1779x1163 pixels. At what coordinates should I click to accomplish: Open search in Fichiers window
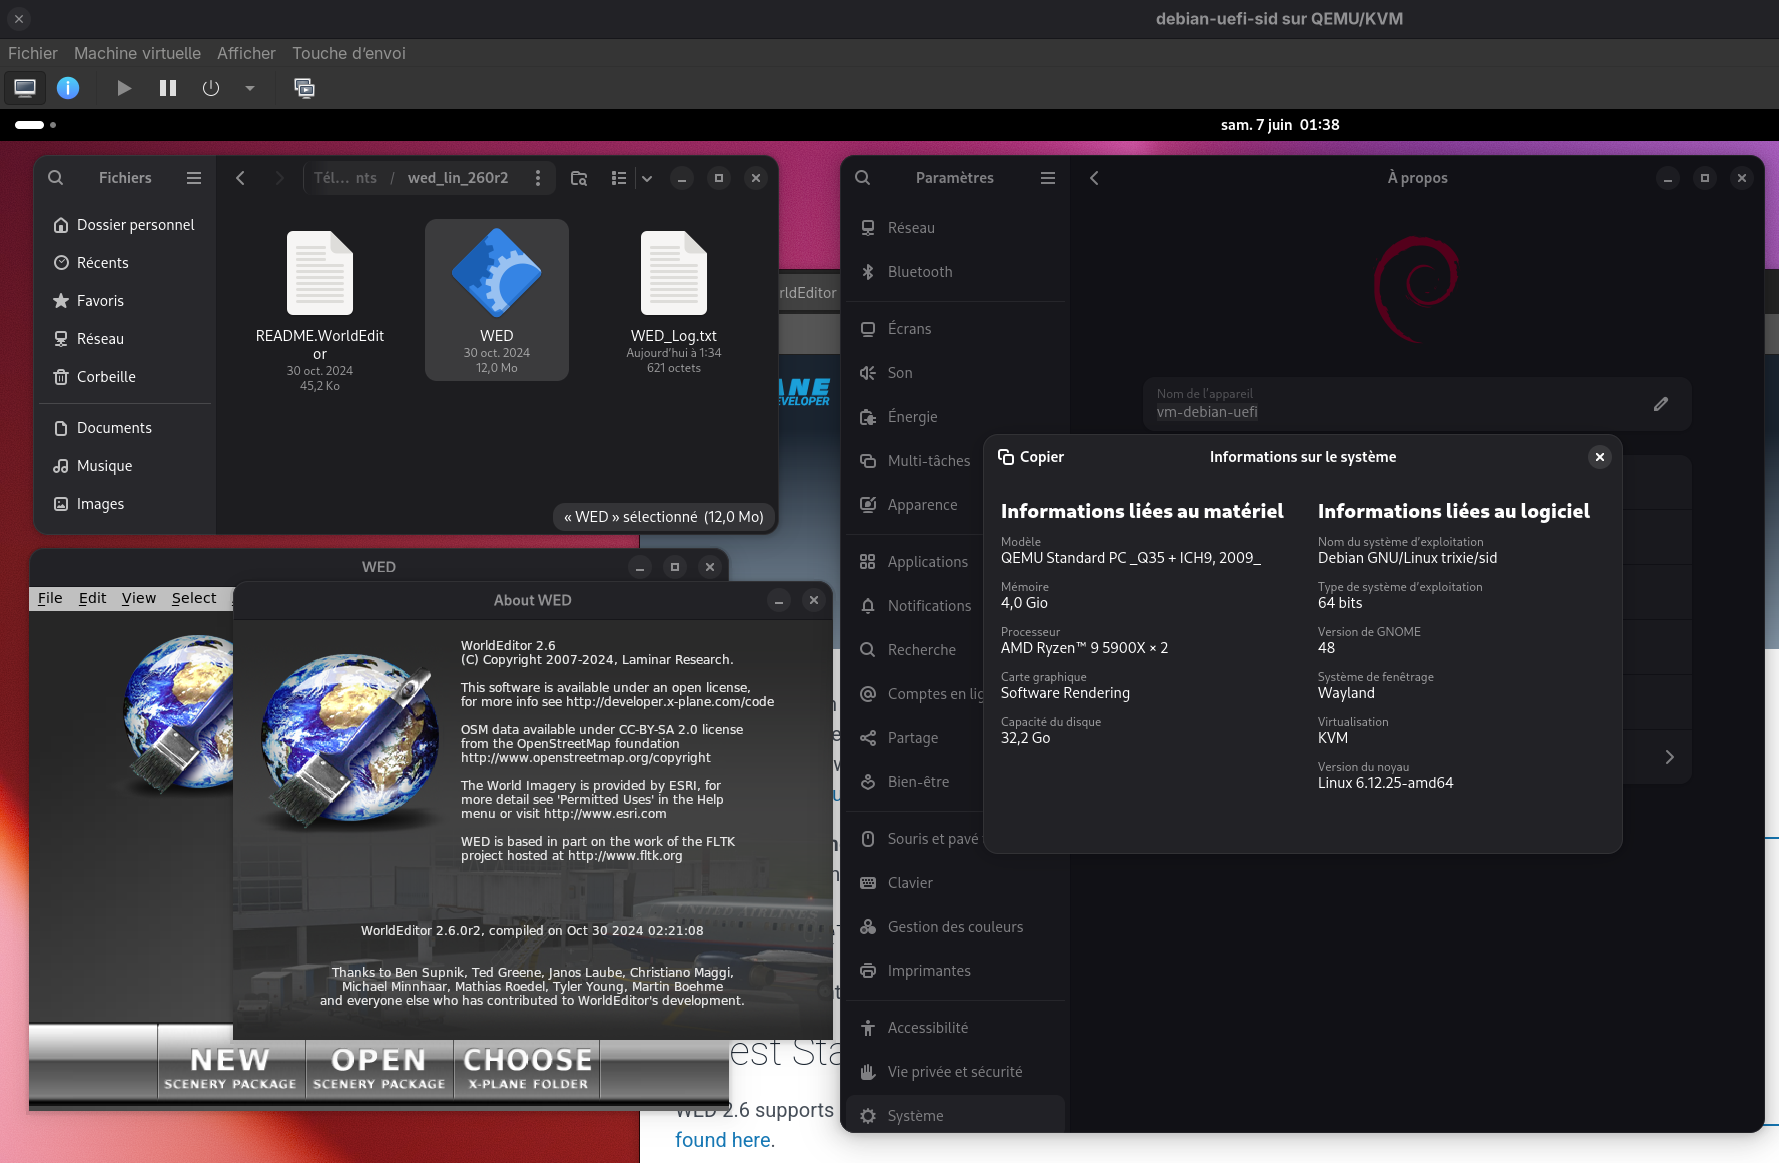(56, 178)
